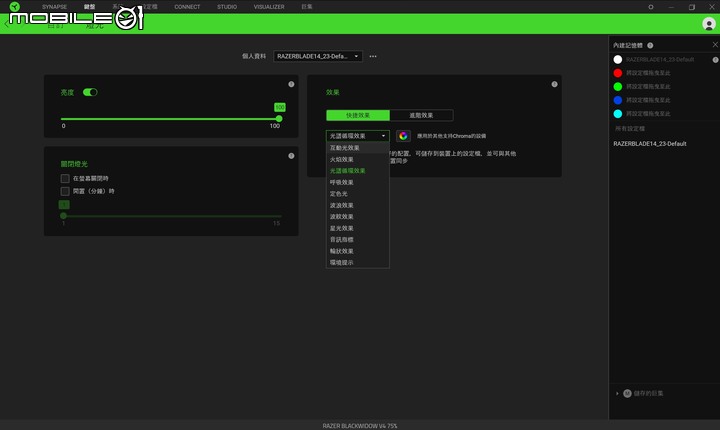This screenshot has height=430, width=720.
Task: Select the white onboard profile slot
Action: point(618,60)
